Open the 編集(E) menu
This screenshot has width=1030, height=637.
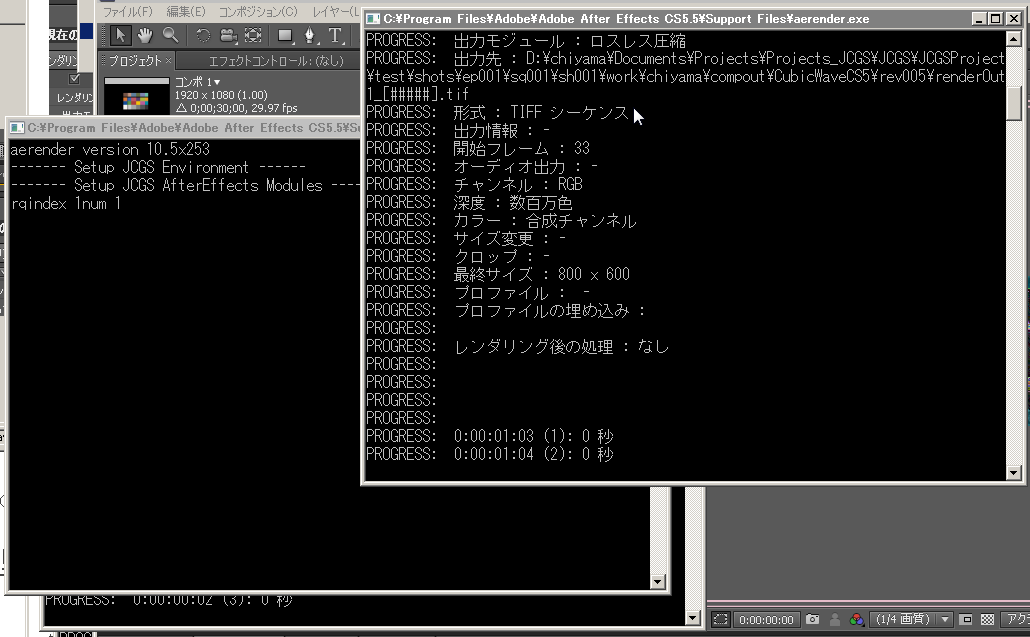pyautogui.click(x=185, y=12)
